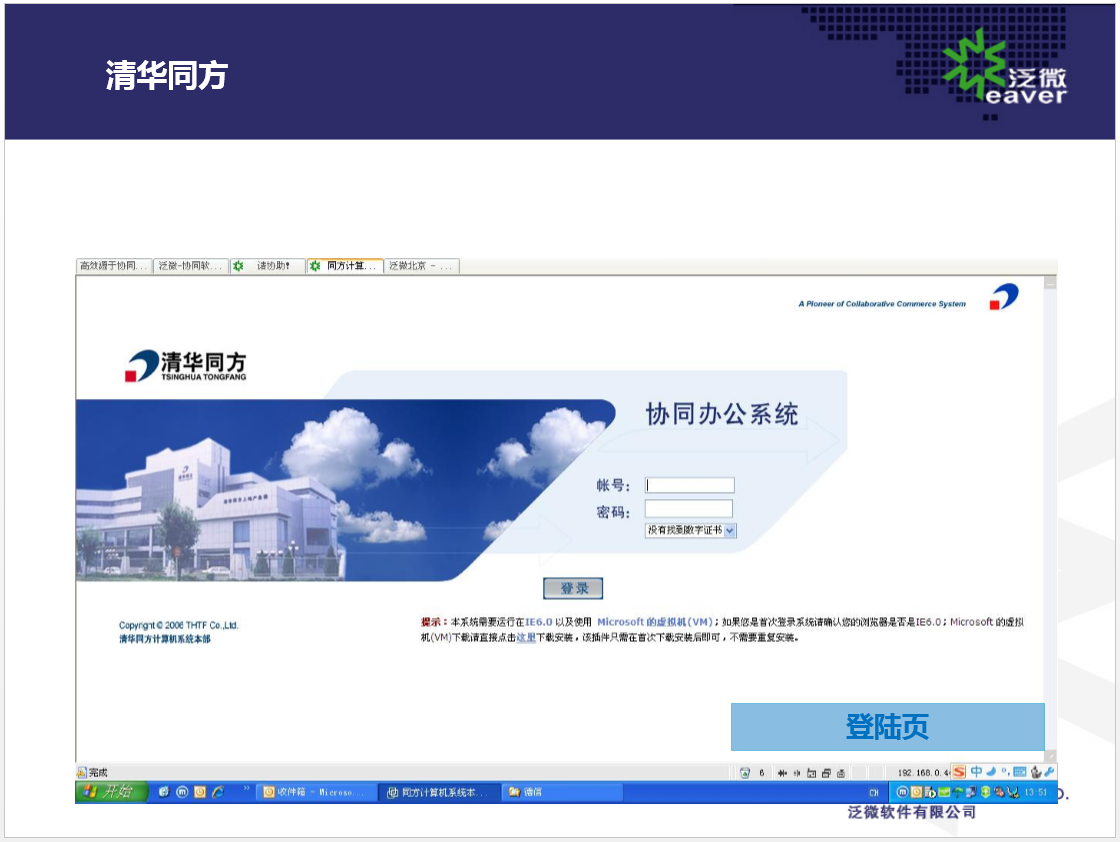Click the green icon on the 同方计算 tab
1120x842 pixels.
[x=315, y=266]
